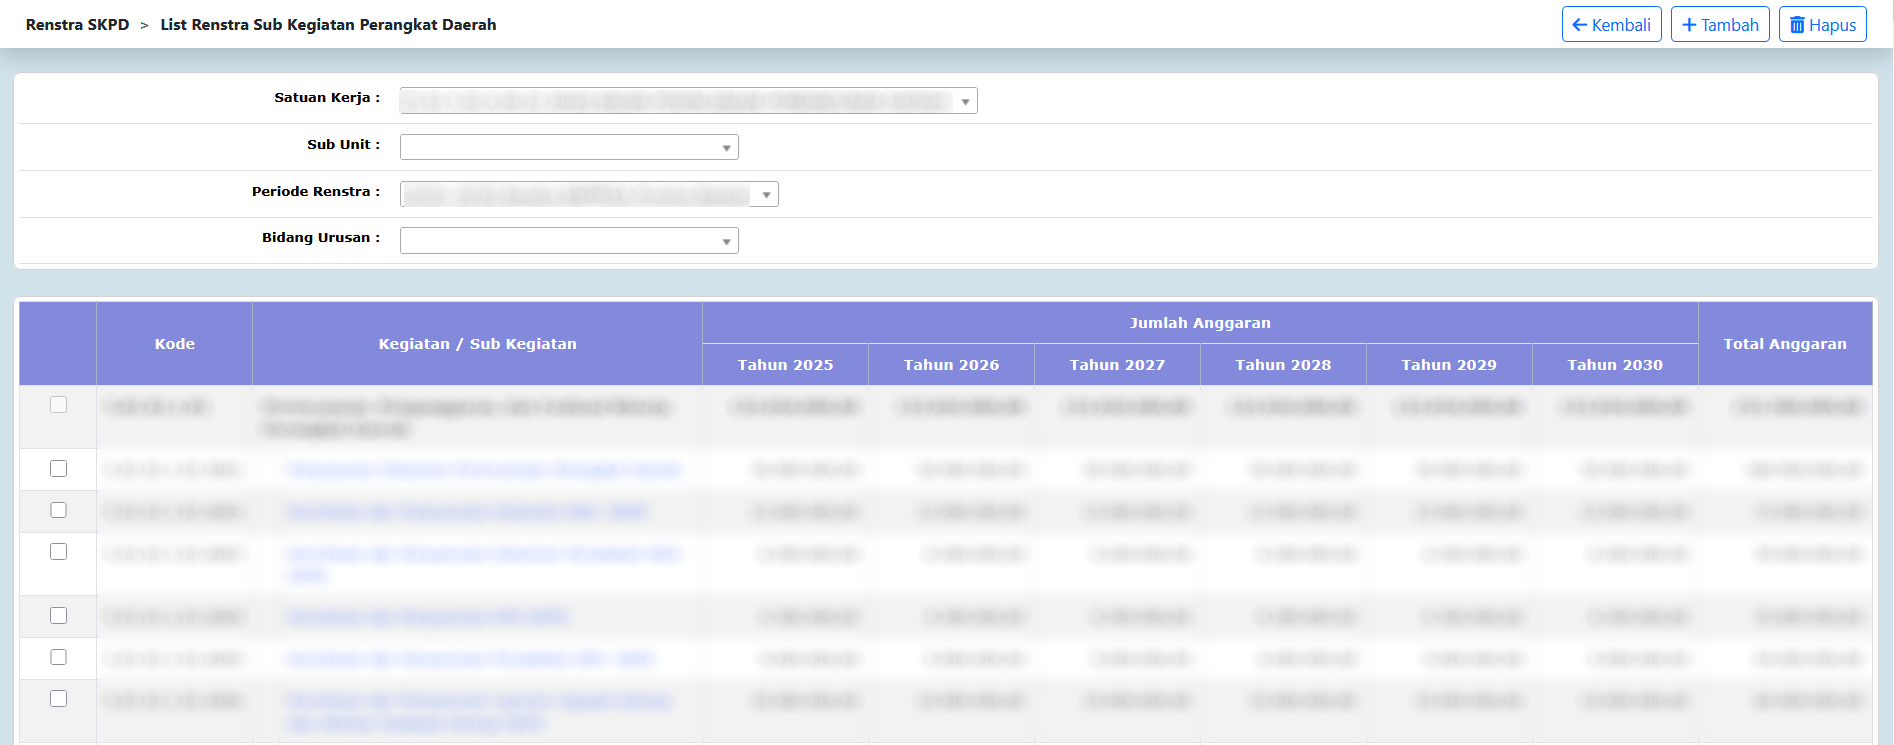Go to Renstra SKPD breadcrumb
Screen dimensions: 1894x745
point(77,25)
